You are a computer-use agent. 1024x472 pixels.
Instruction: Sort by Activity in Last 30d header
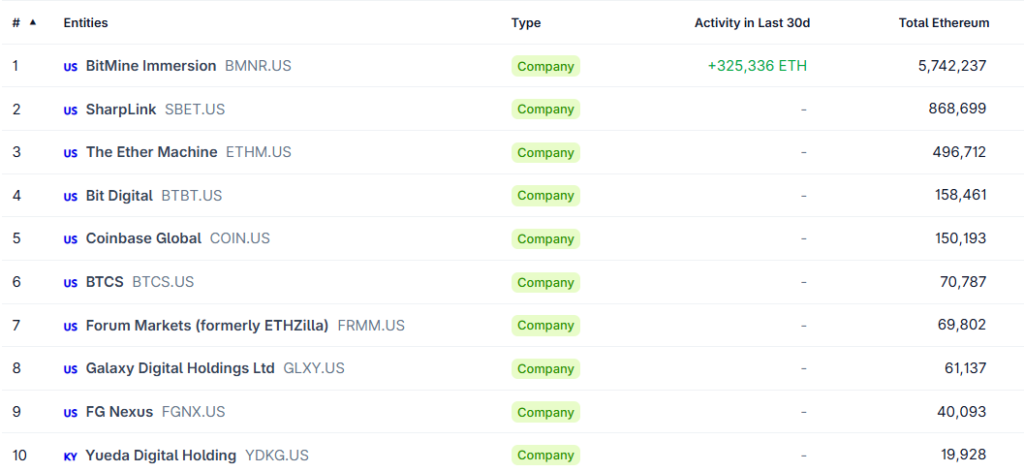click(752, 23)
